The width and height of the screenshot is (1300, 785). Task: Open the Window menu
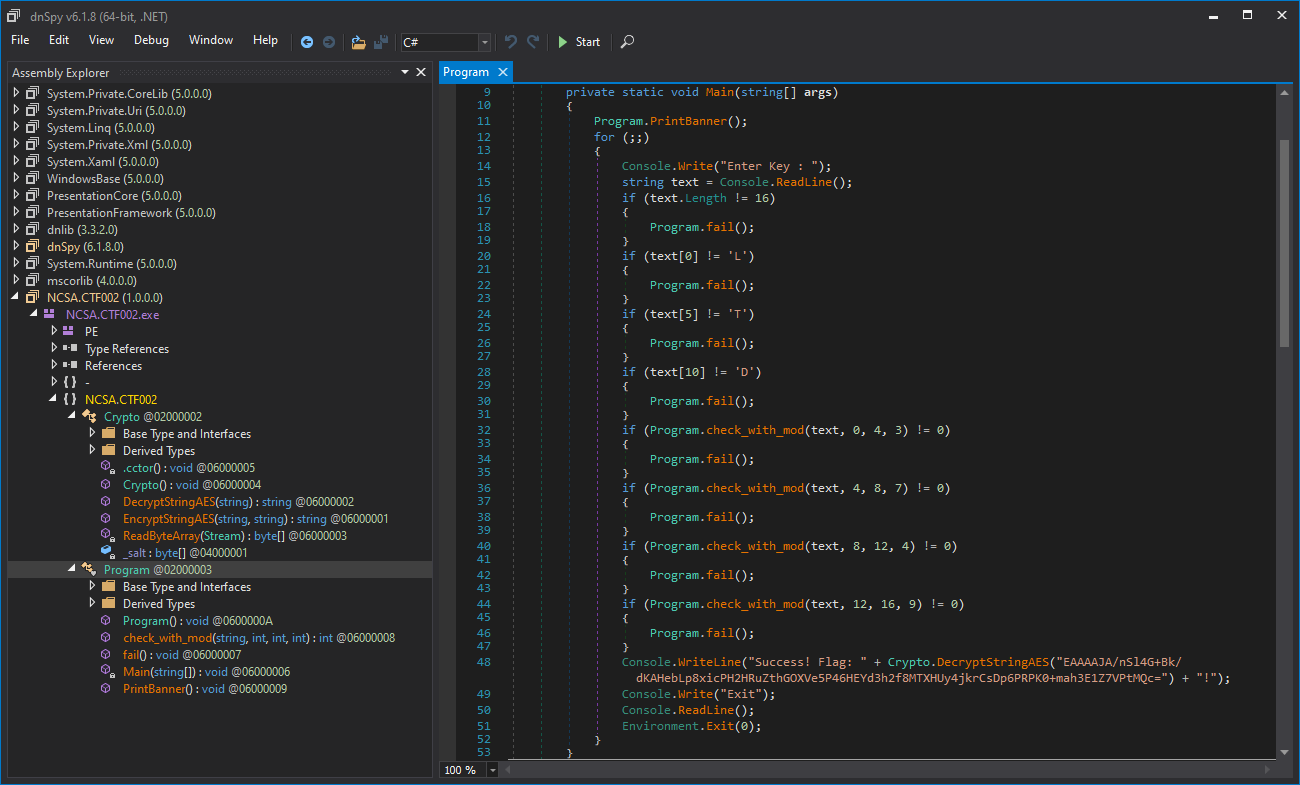[211, 40]
